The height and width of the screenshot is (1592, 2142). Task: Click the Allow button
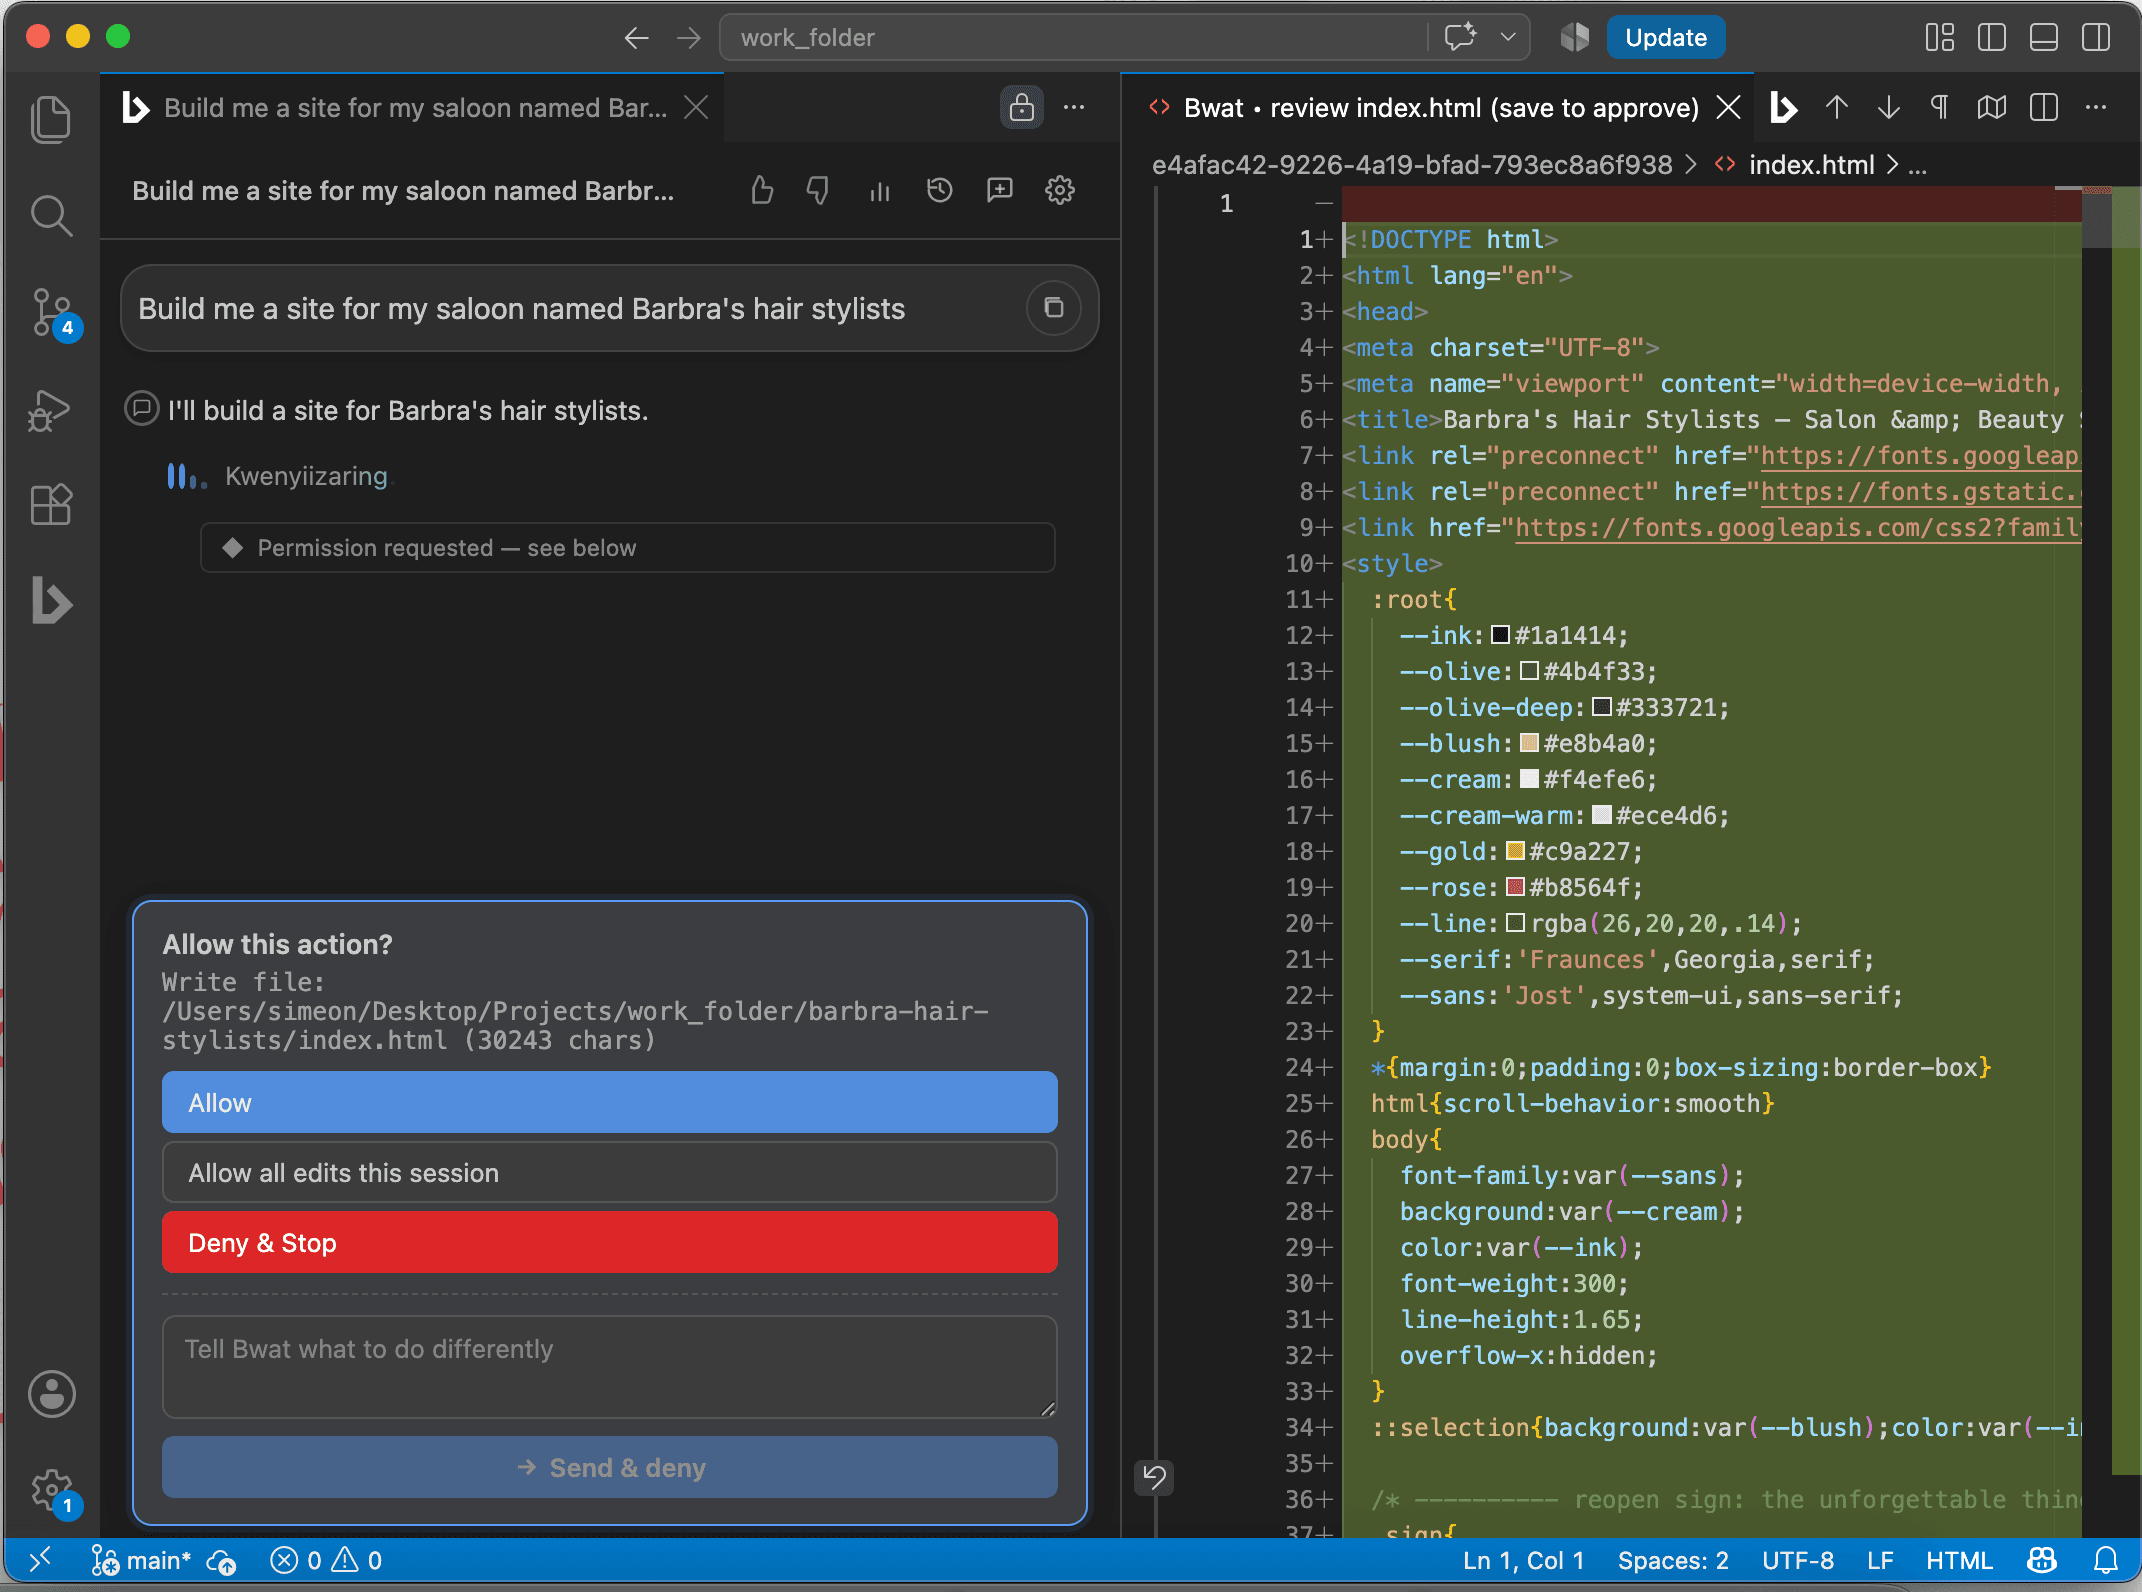pos(609,1102)
